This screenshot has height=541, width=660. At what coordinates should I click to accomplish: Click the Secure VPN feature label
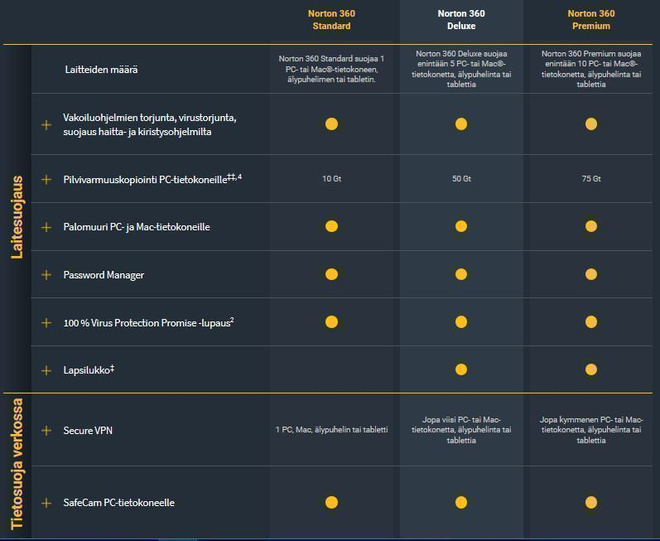pos(88,431)
